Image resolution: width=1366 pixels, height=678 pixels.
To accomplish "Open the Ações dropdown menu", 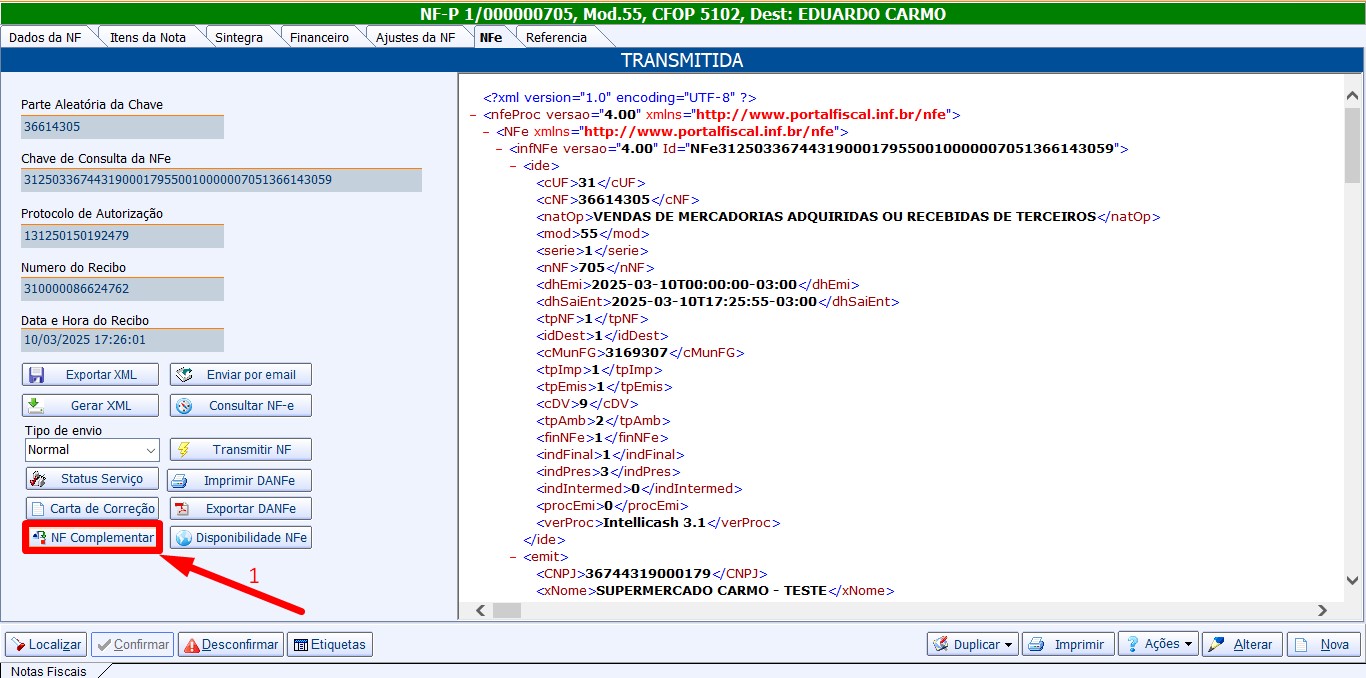I will [1160, 645].
